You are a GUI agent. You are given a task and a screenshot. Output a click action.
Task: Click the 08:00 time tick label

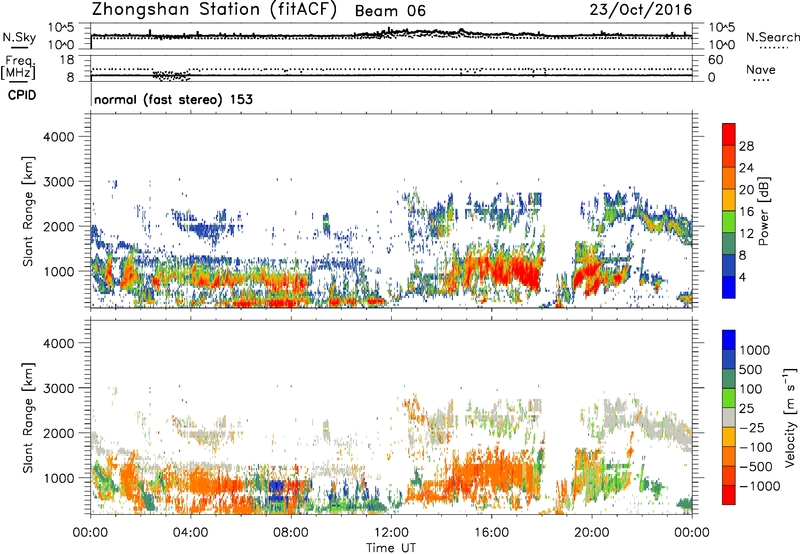click(291, 533)
